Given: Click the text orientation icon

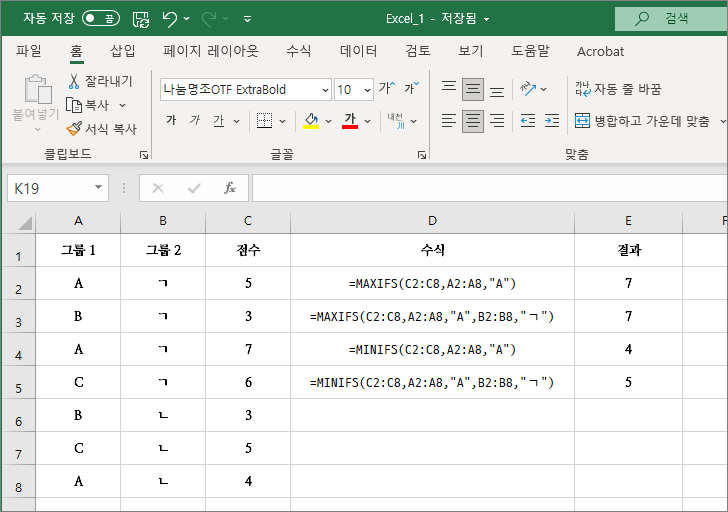Looking at the screenshot, I should pos(528,88).
